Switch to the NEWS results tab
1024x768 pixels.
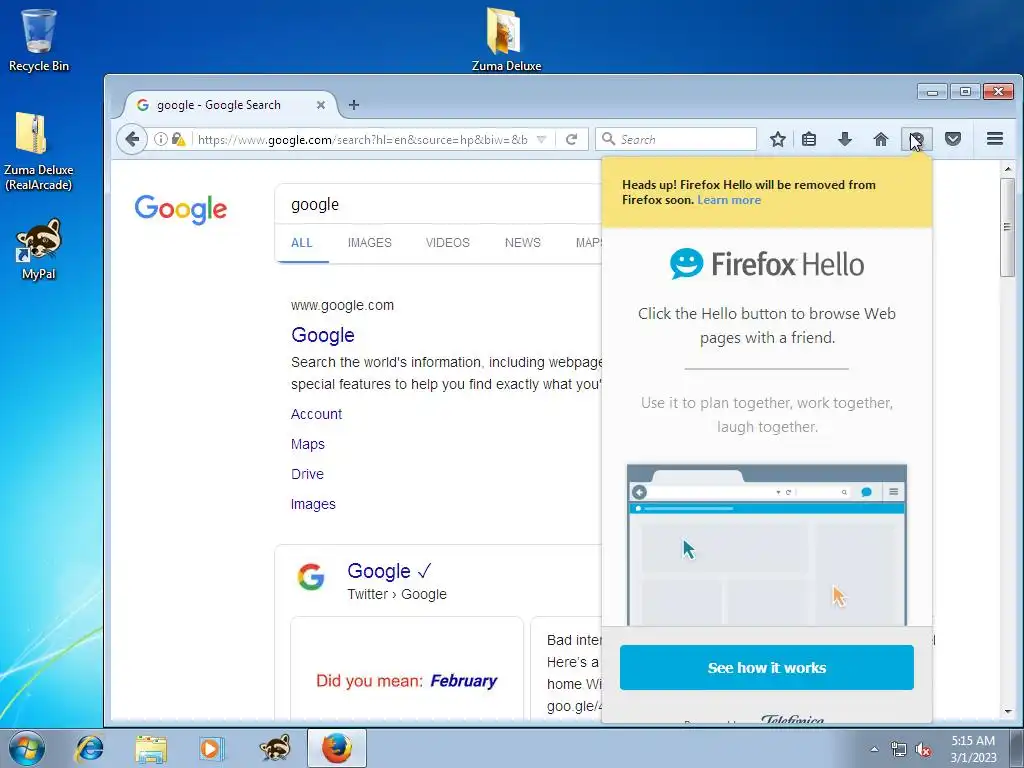click(x=522, y=243)
